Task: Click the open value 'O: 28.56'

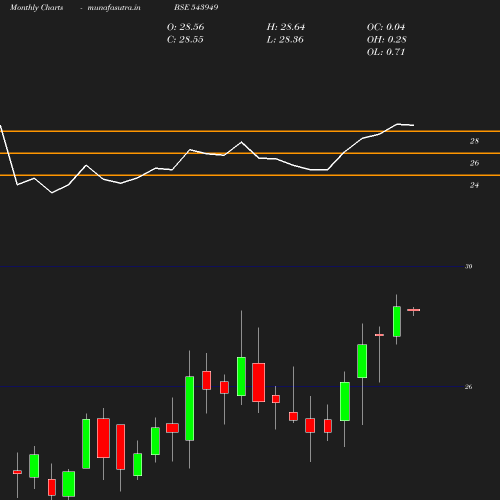Action: coord(185,27)
